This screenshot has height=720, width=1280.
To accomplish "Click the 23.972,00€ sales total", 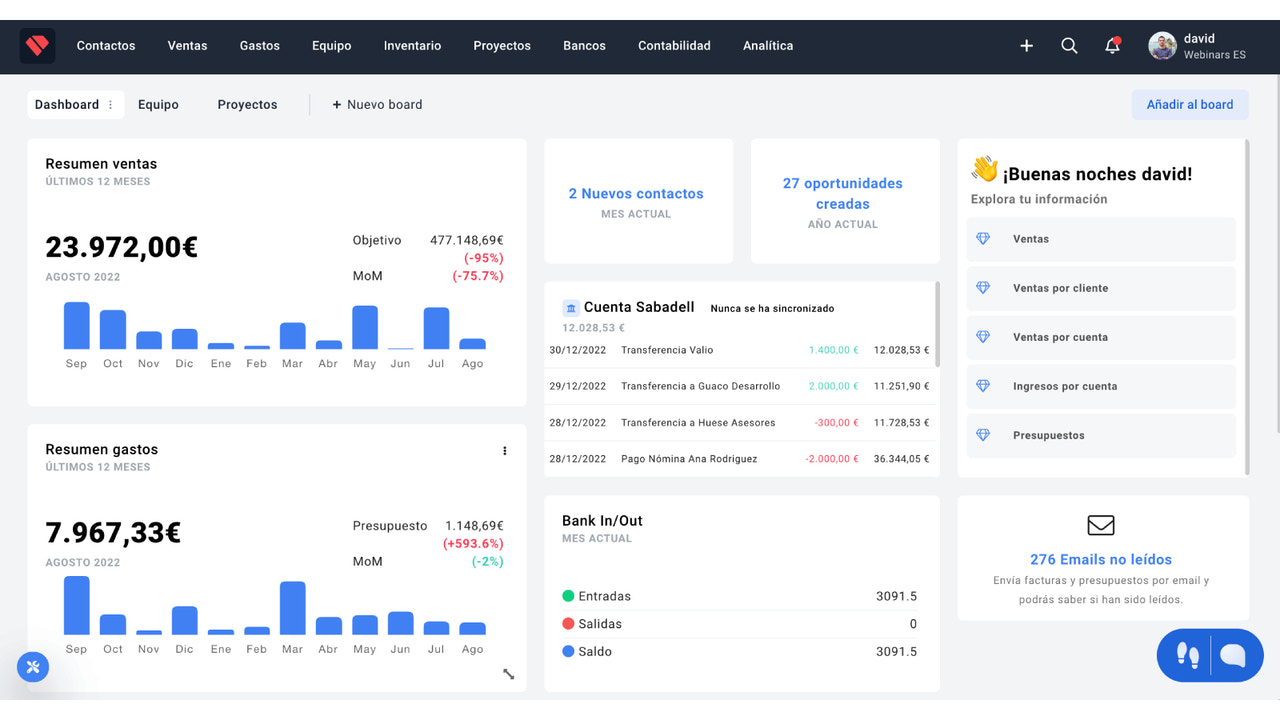I will [122, 247].
